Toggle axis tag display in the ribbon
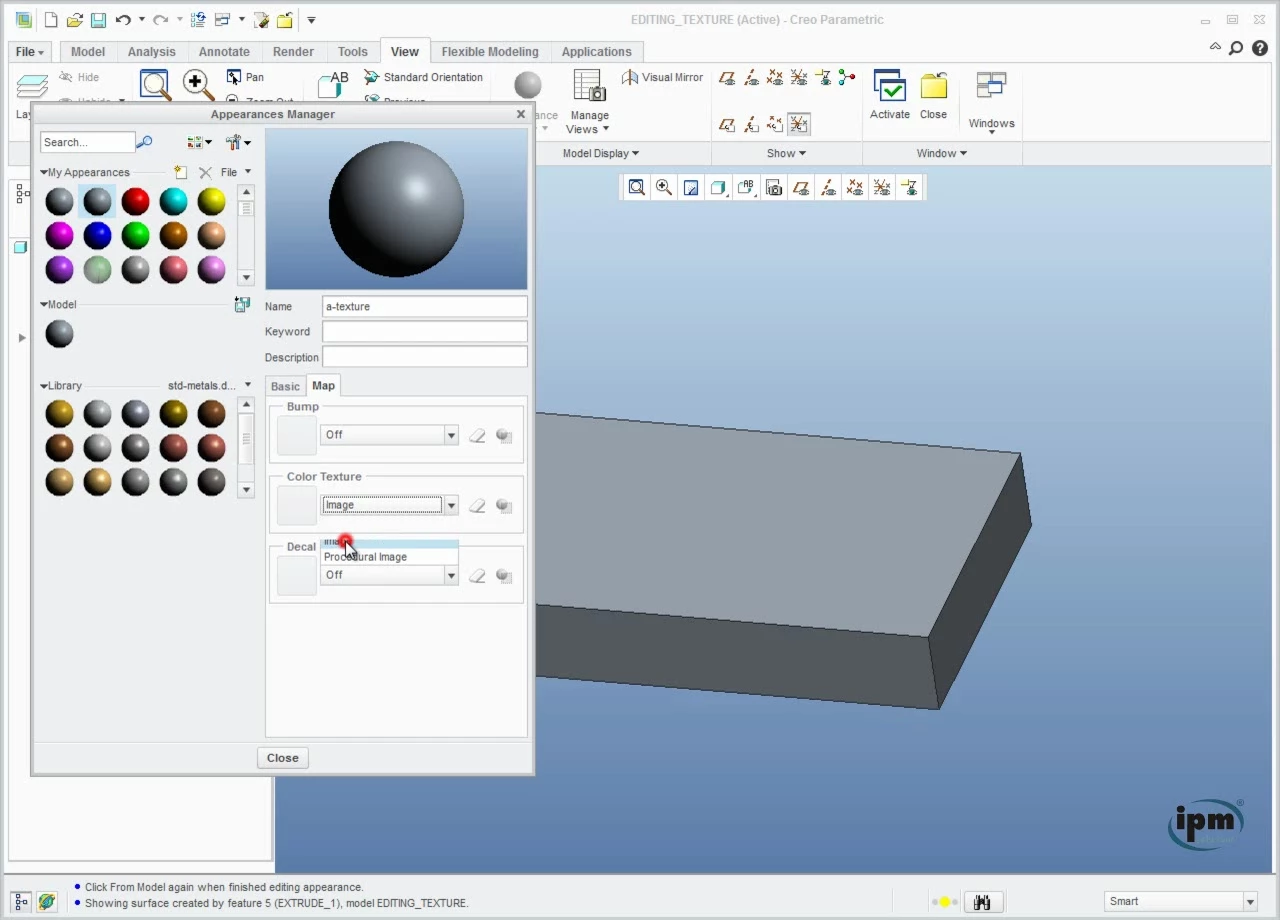This screenshot has height=920, width=1280. pos(751,124)
